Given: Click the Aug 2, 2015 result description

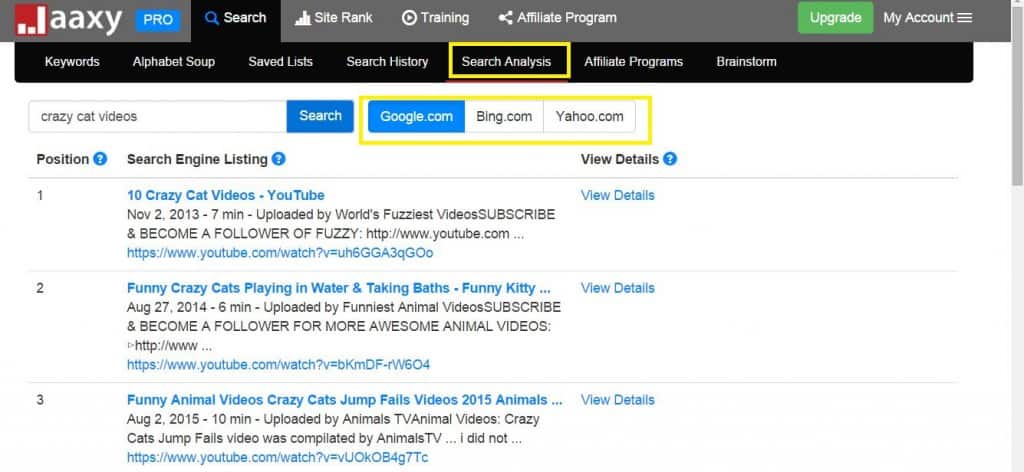Looking at the screenshot, I should pyautogui.click(x=333, y=429).
